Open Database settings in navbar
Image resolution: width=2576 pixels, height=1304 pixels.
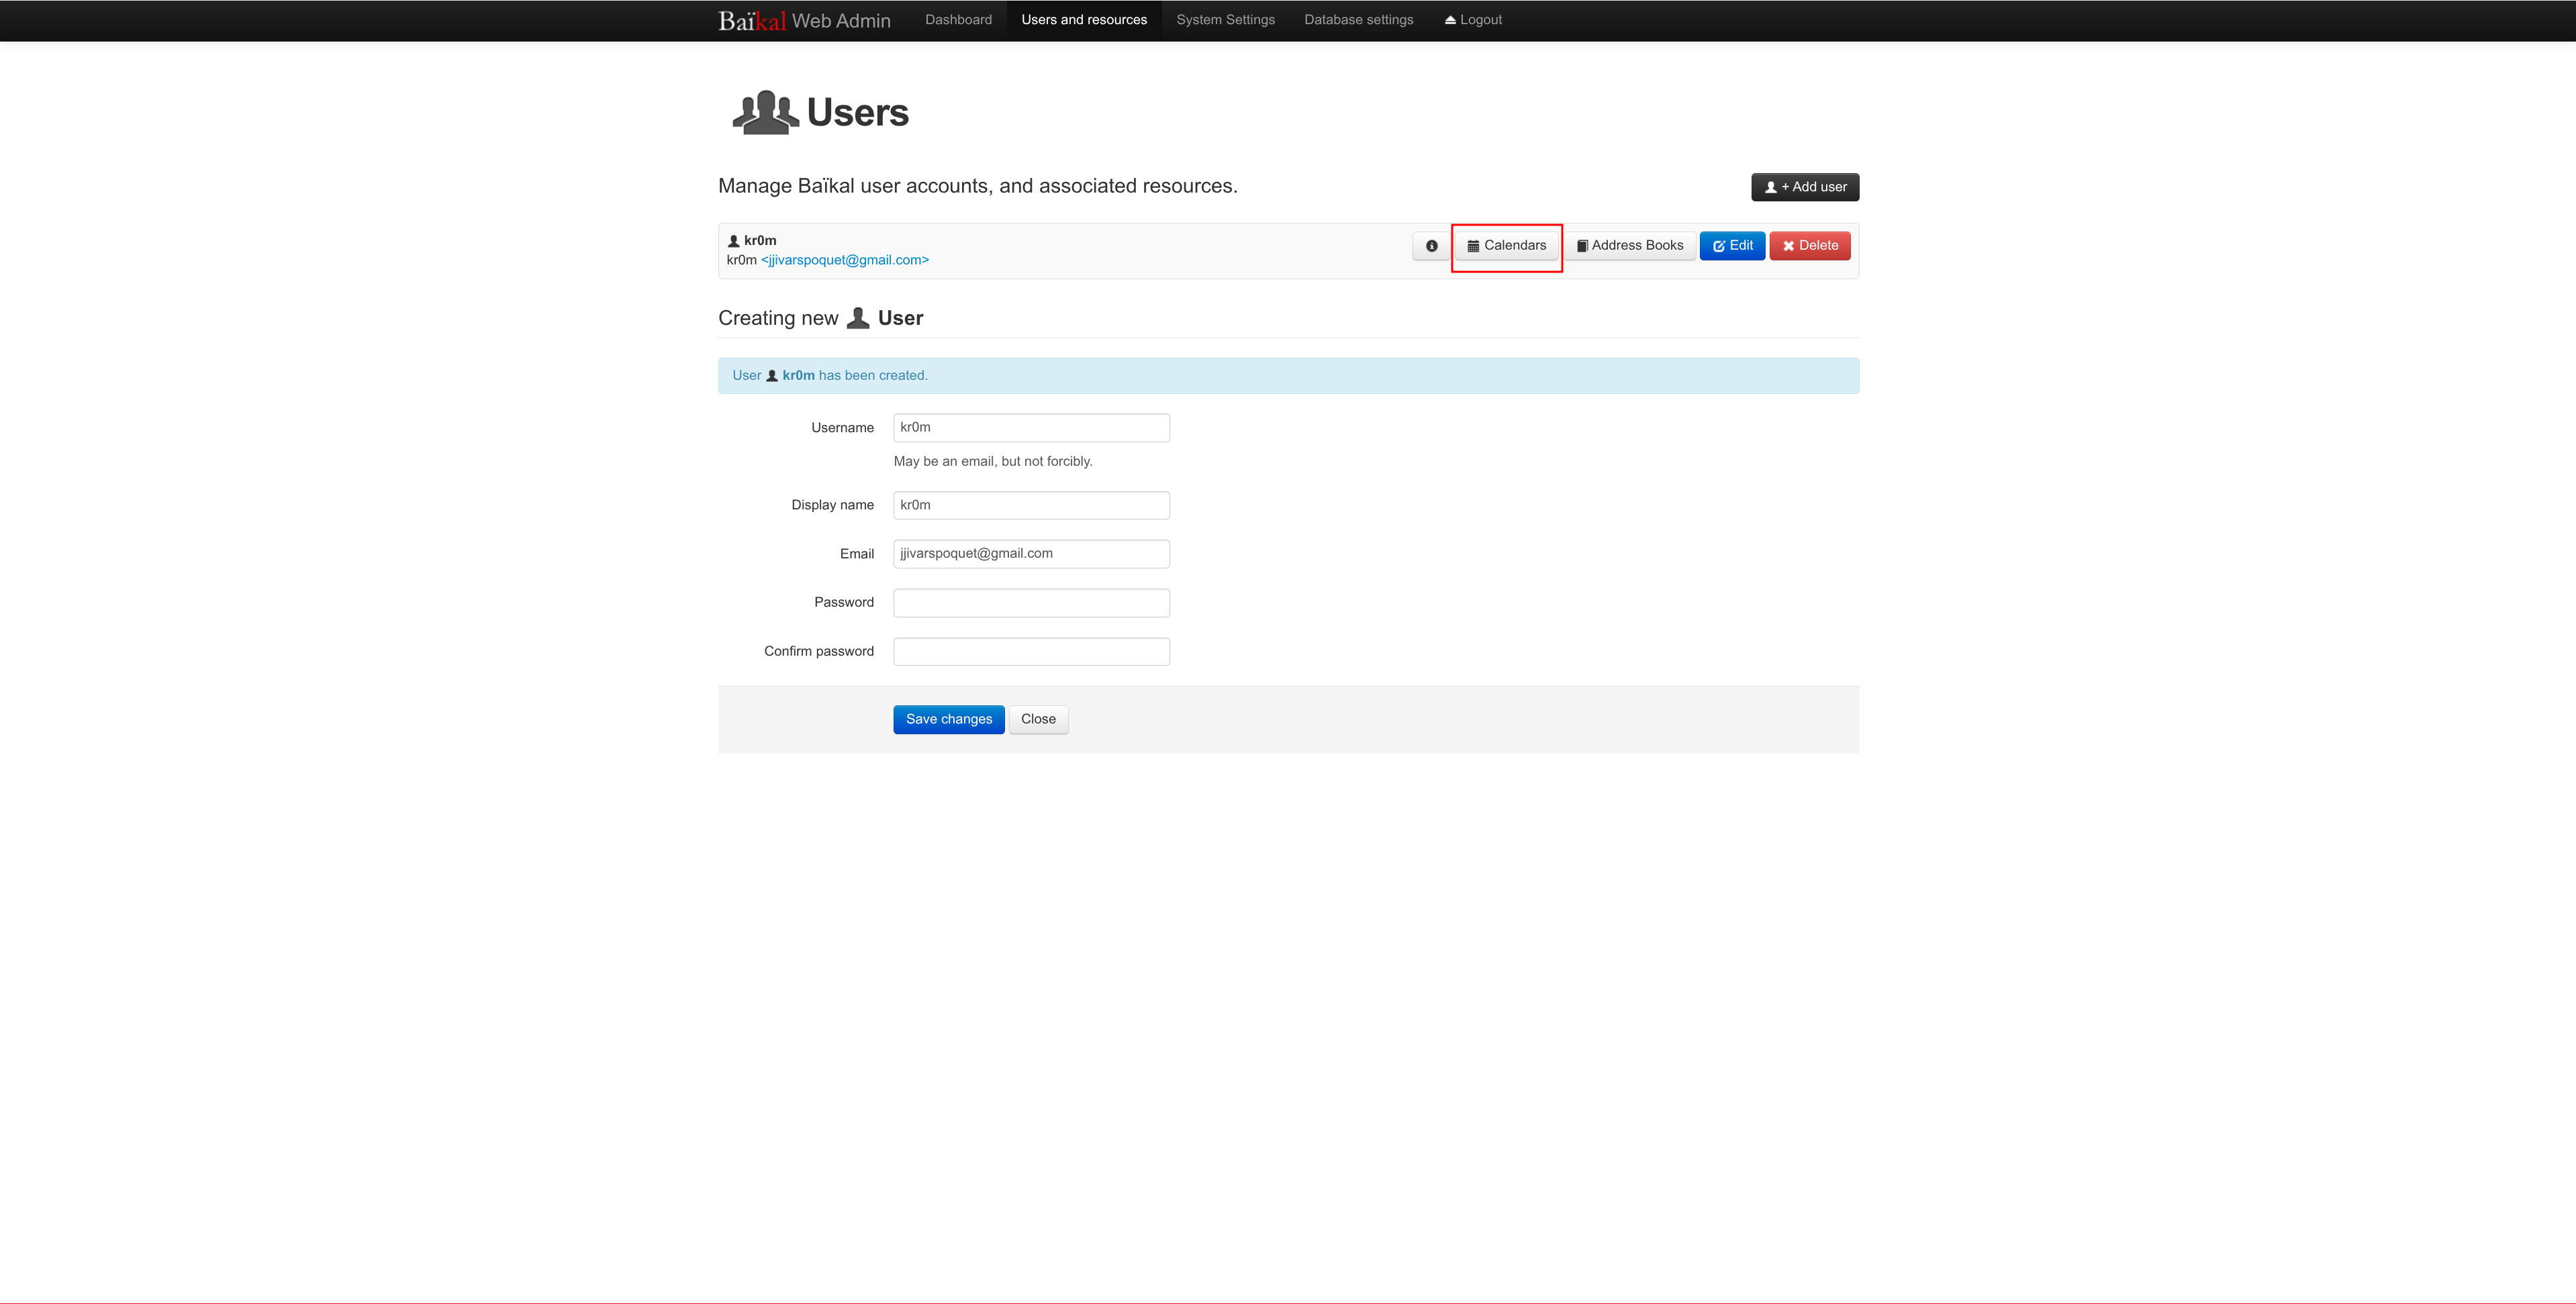1358,20
